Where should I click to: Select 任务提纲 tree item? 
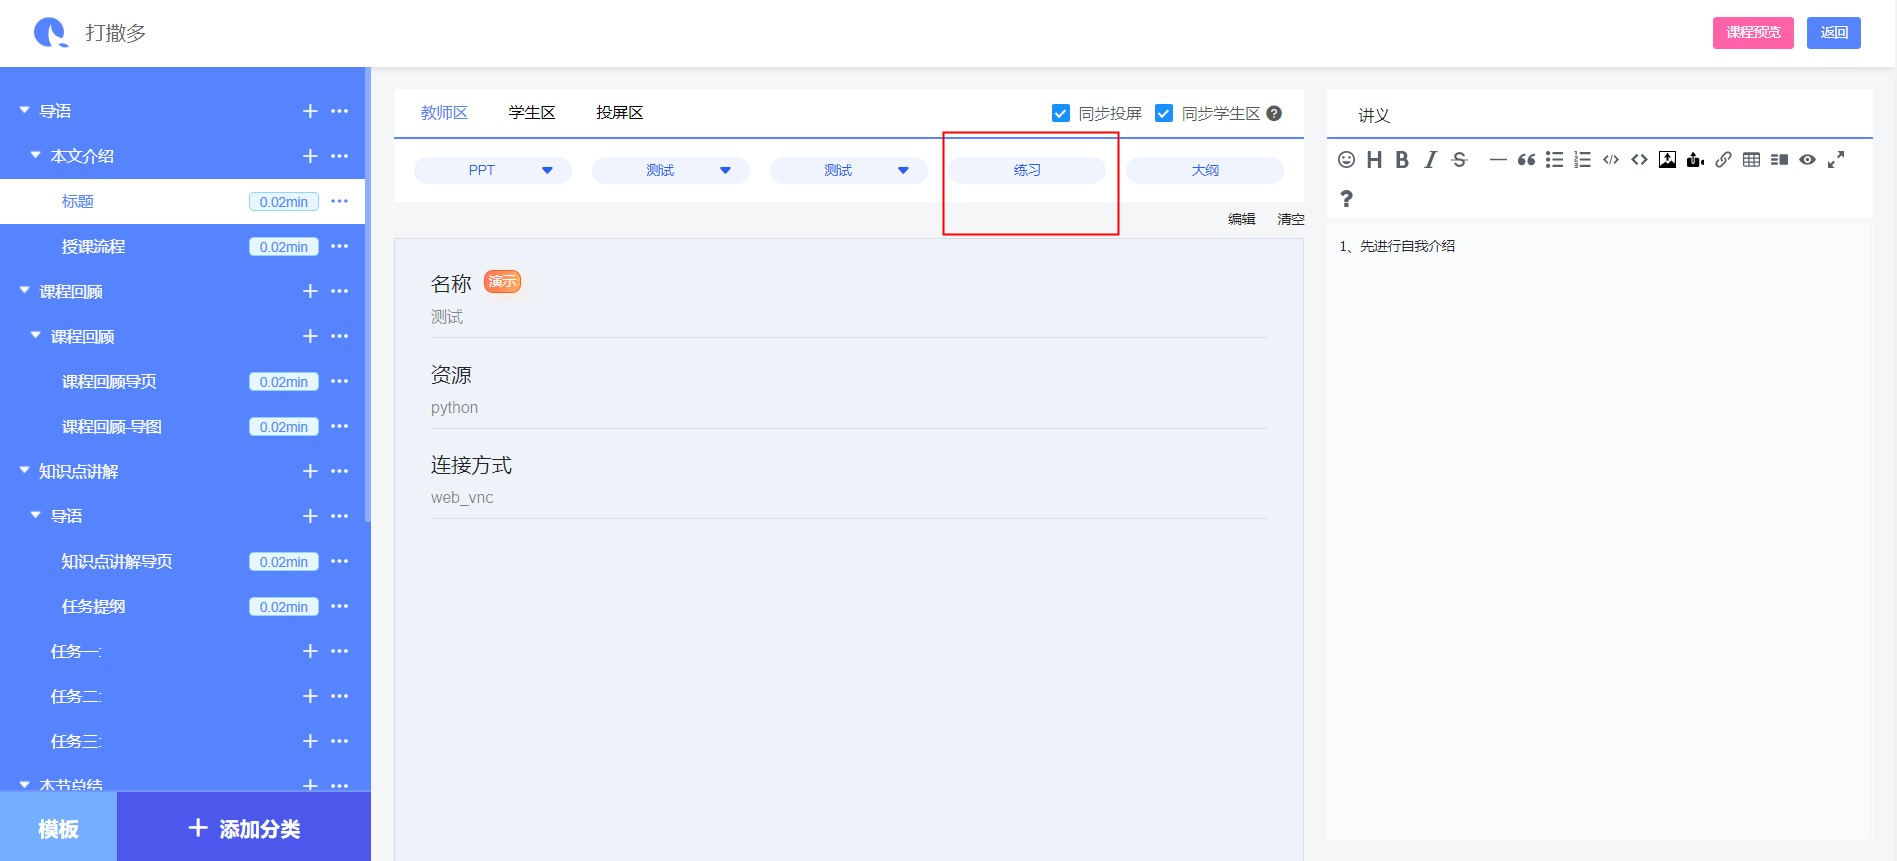tap(93, 606)
